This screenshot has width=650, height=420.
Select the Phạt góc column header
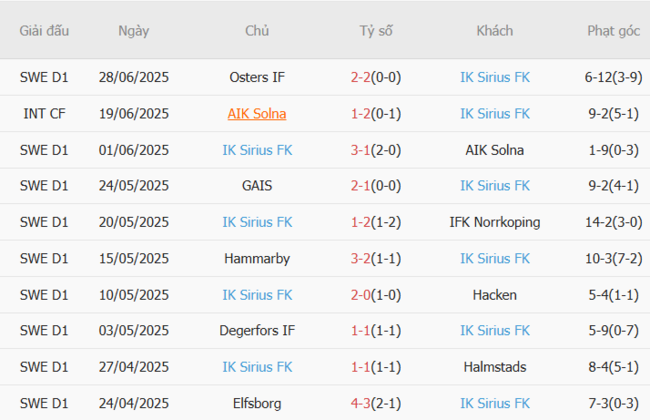click(x=613, y=31)
